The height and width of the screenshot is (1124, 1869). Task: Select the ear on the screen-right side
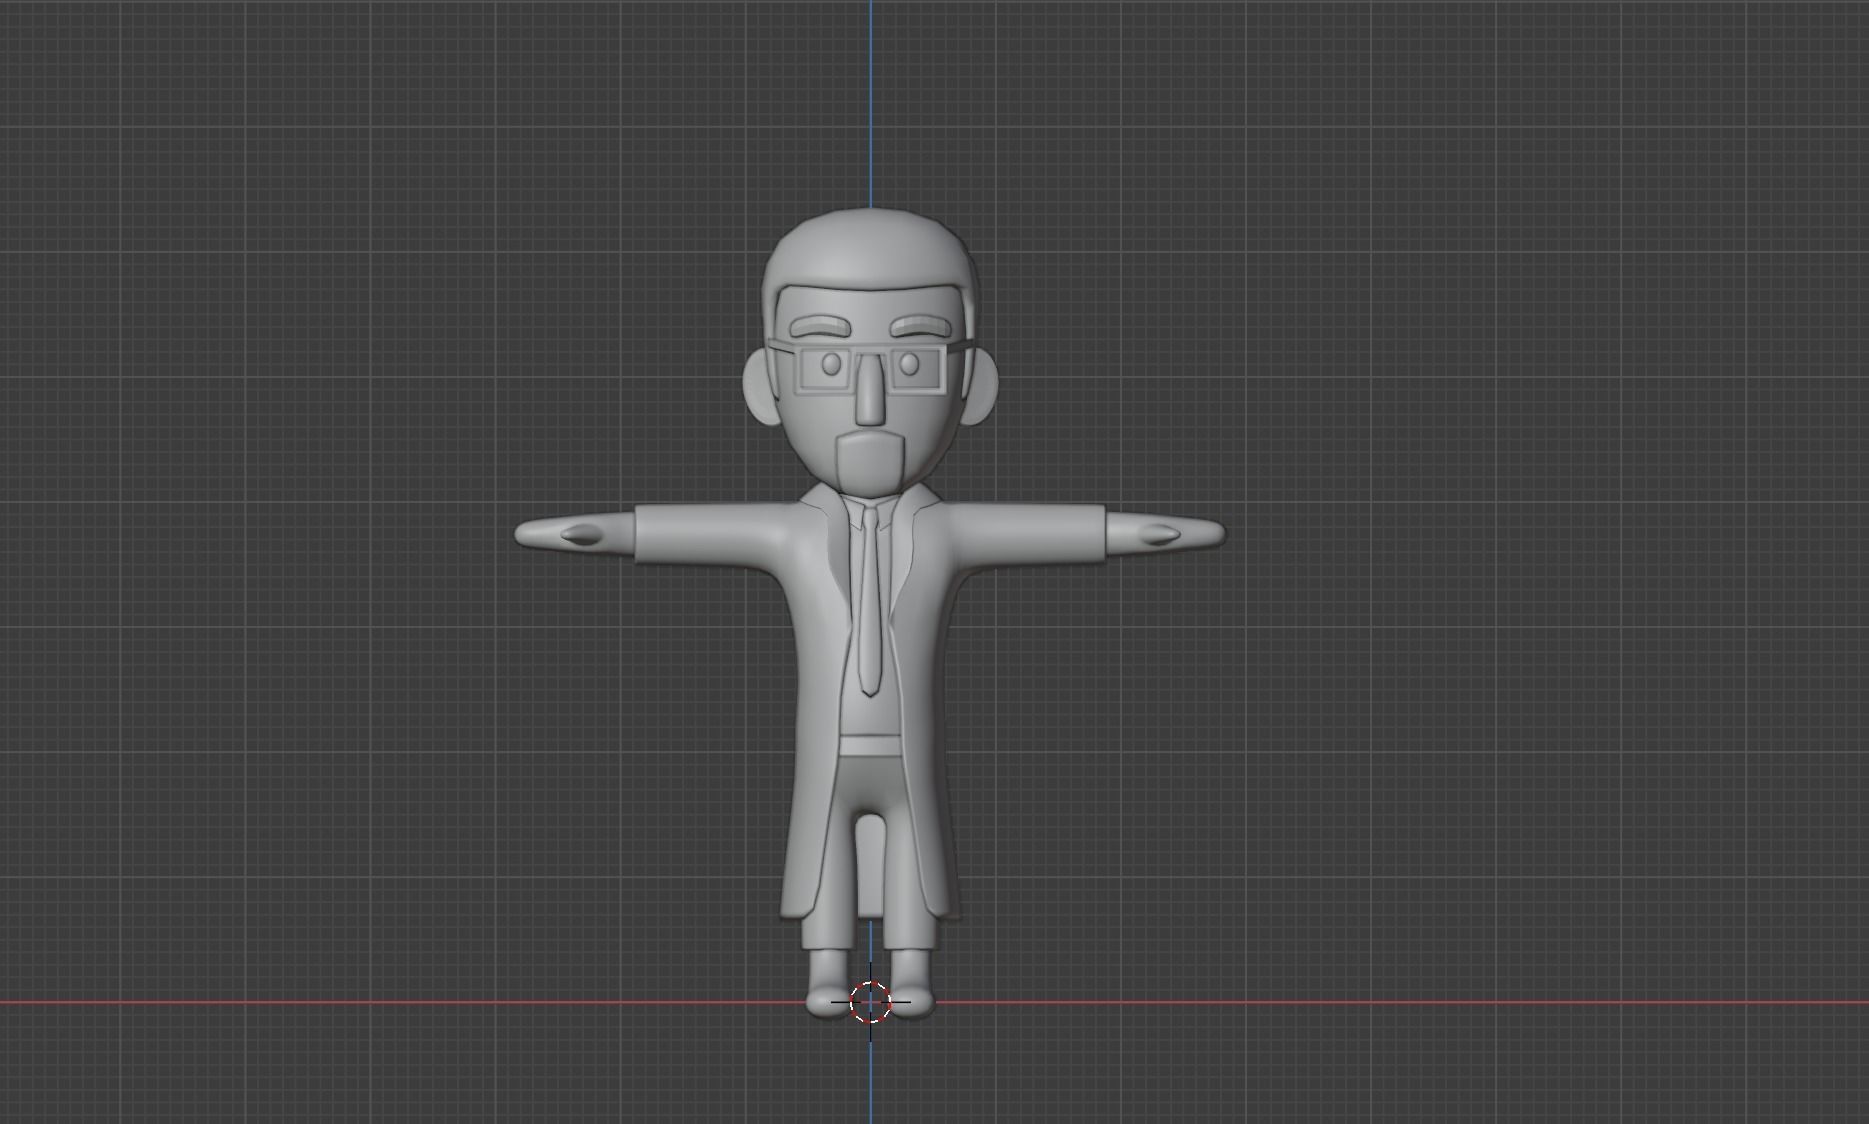(x=980, y=385)
